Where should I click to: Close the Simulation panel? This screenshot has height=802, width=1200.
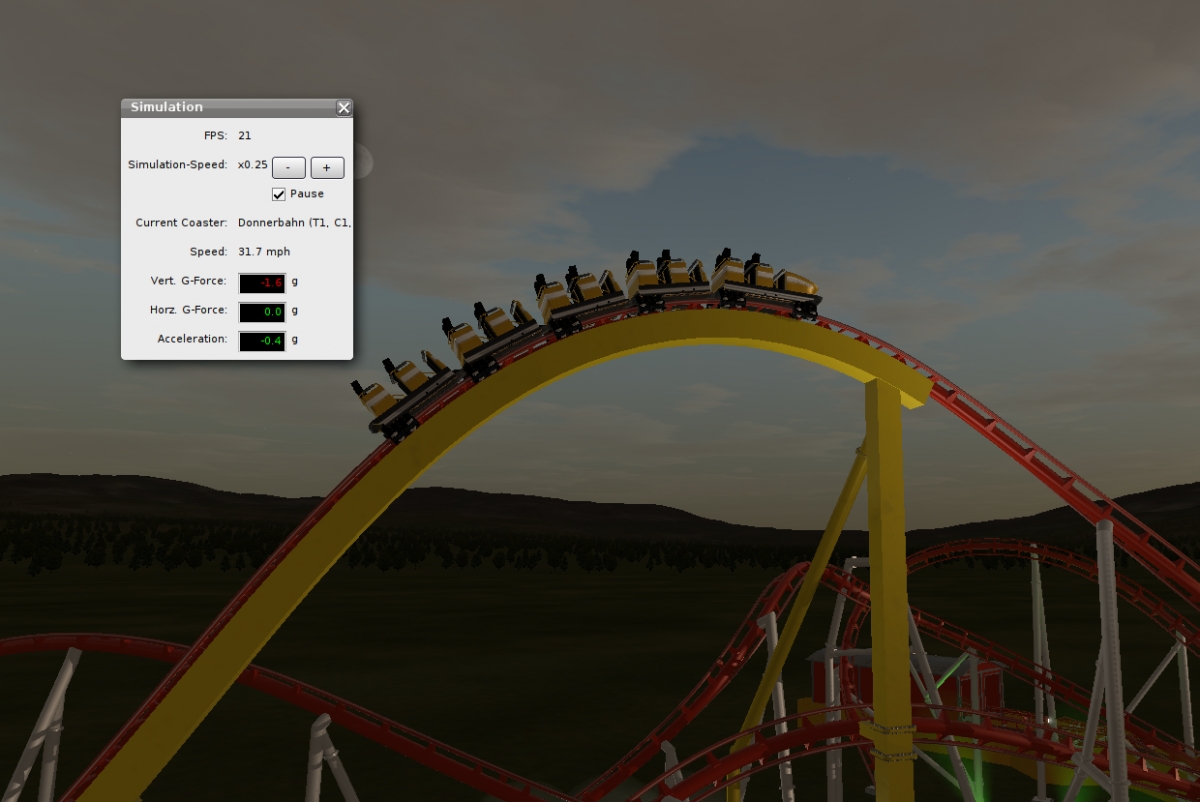pos(344,108)
